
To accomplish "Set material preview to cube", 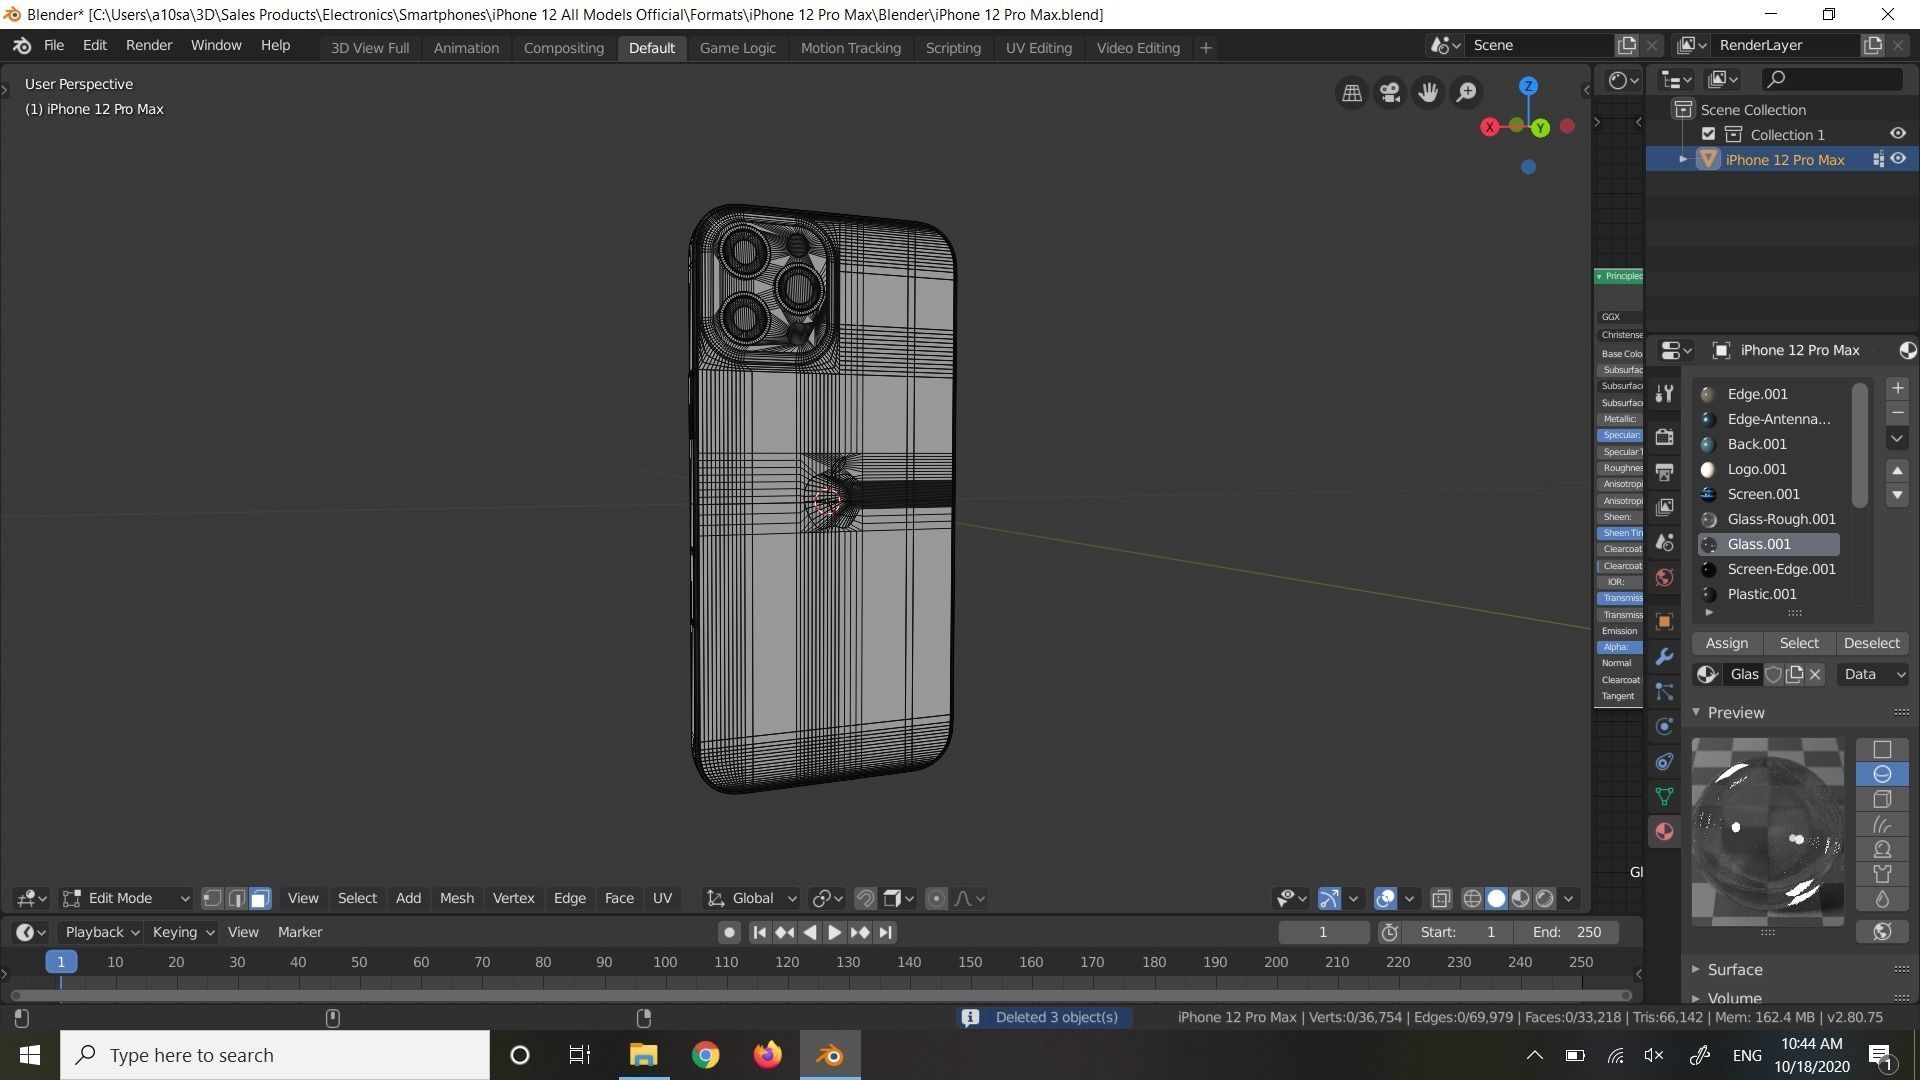I will pyautogui.click(x=1882, y=800).
